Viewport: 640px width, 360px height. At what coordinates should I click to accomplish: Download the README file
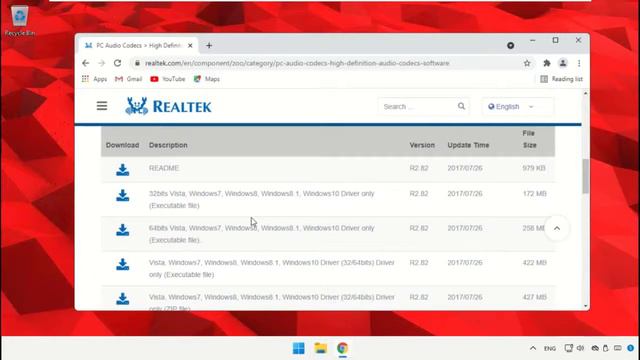point(122,169)
